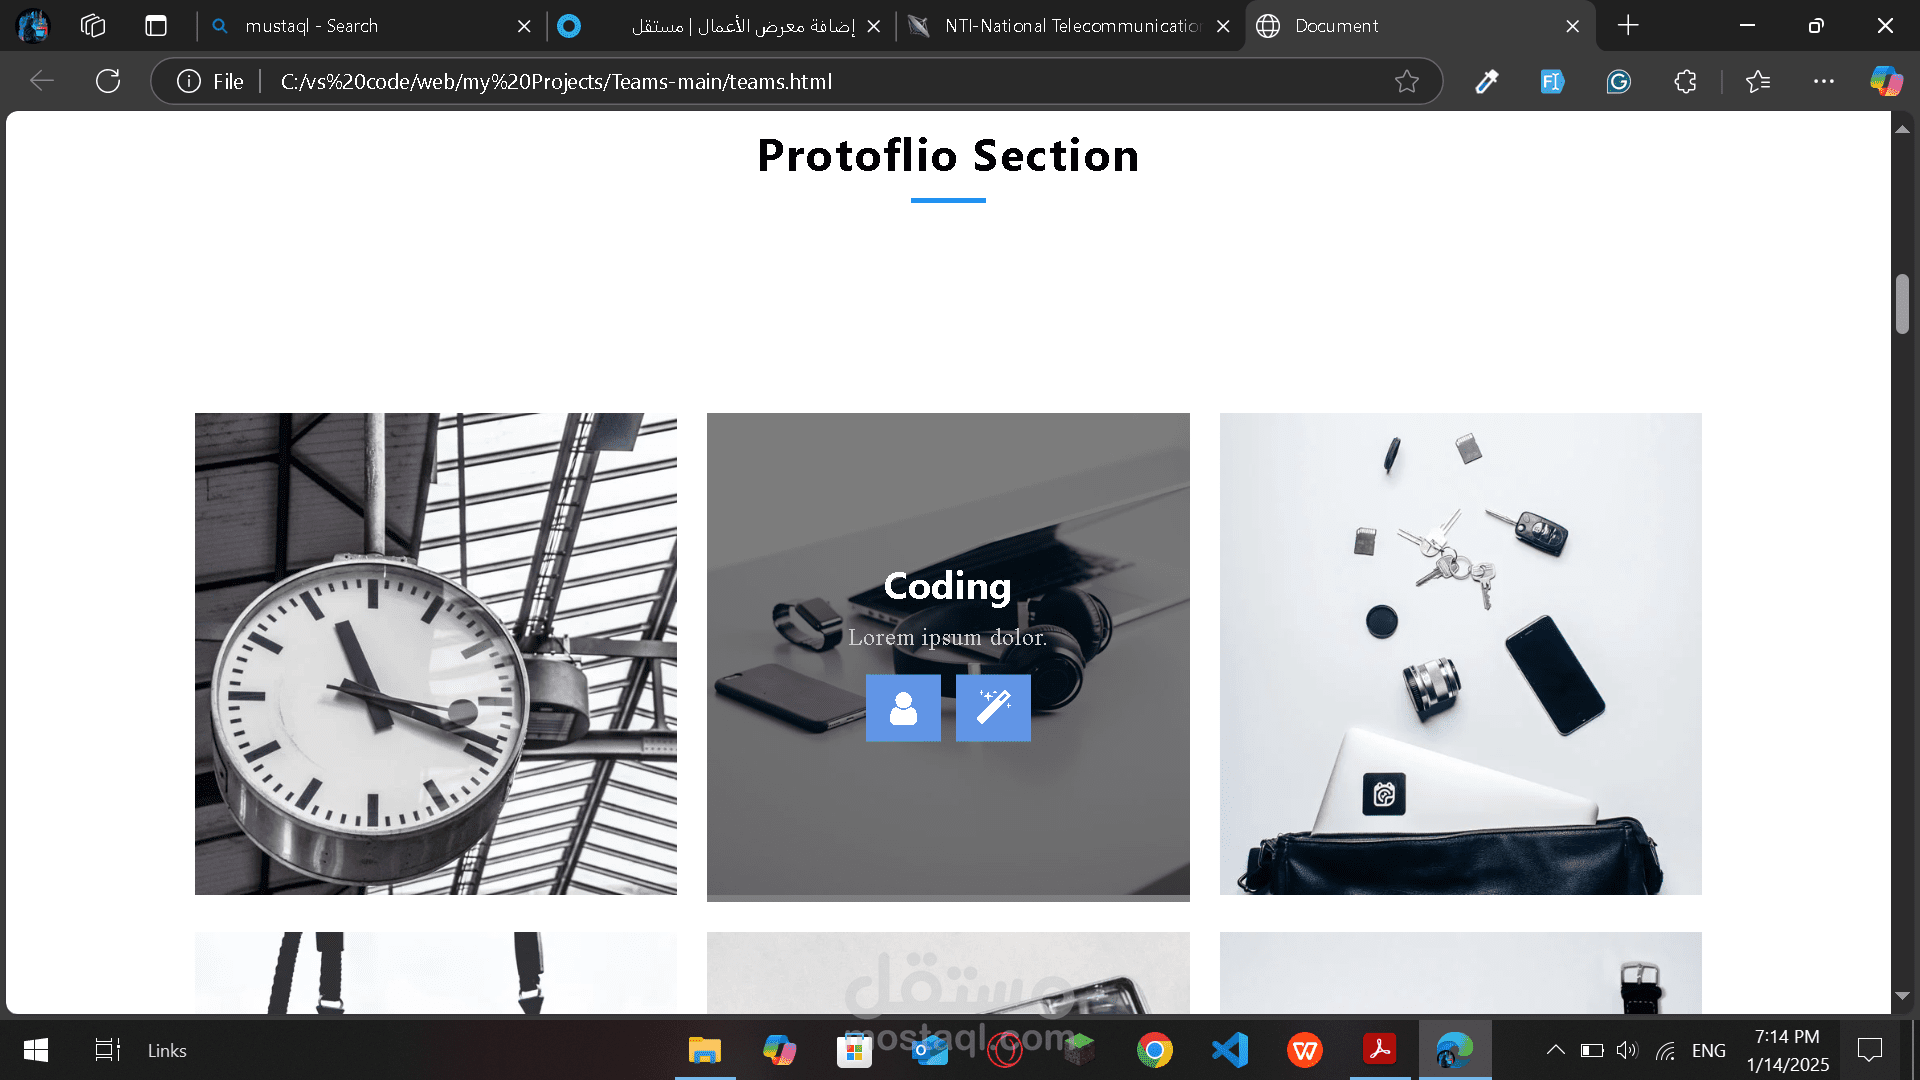Open Settings and more ellipsis menu
The width and height of the screenshot is (1920, 1080).
[1824, 81]
